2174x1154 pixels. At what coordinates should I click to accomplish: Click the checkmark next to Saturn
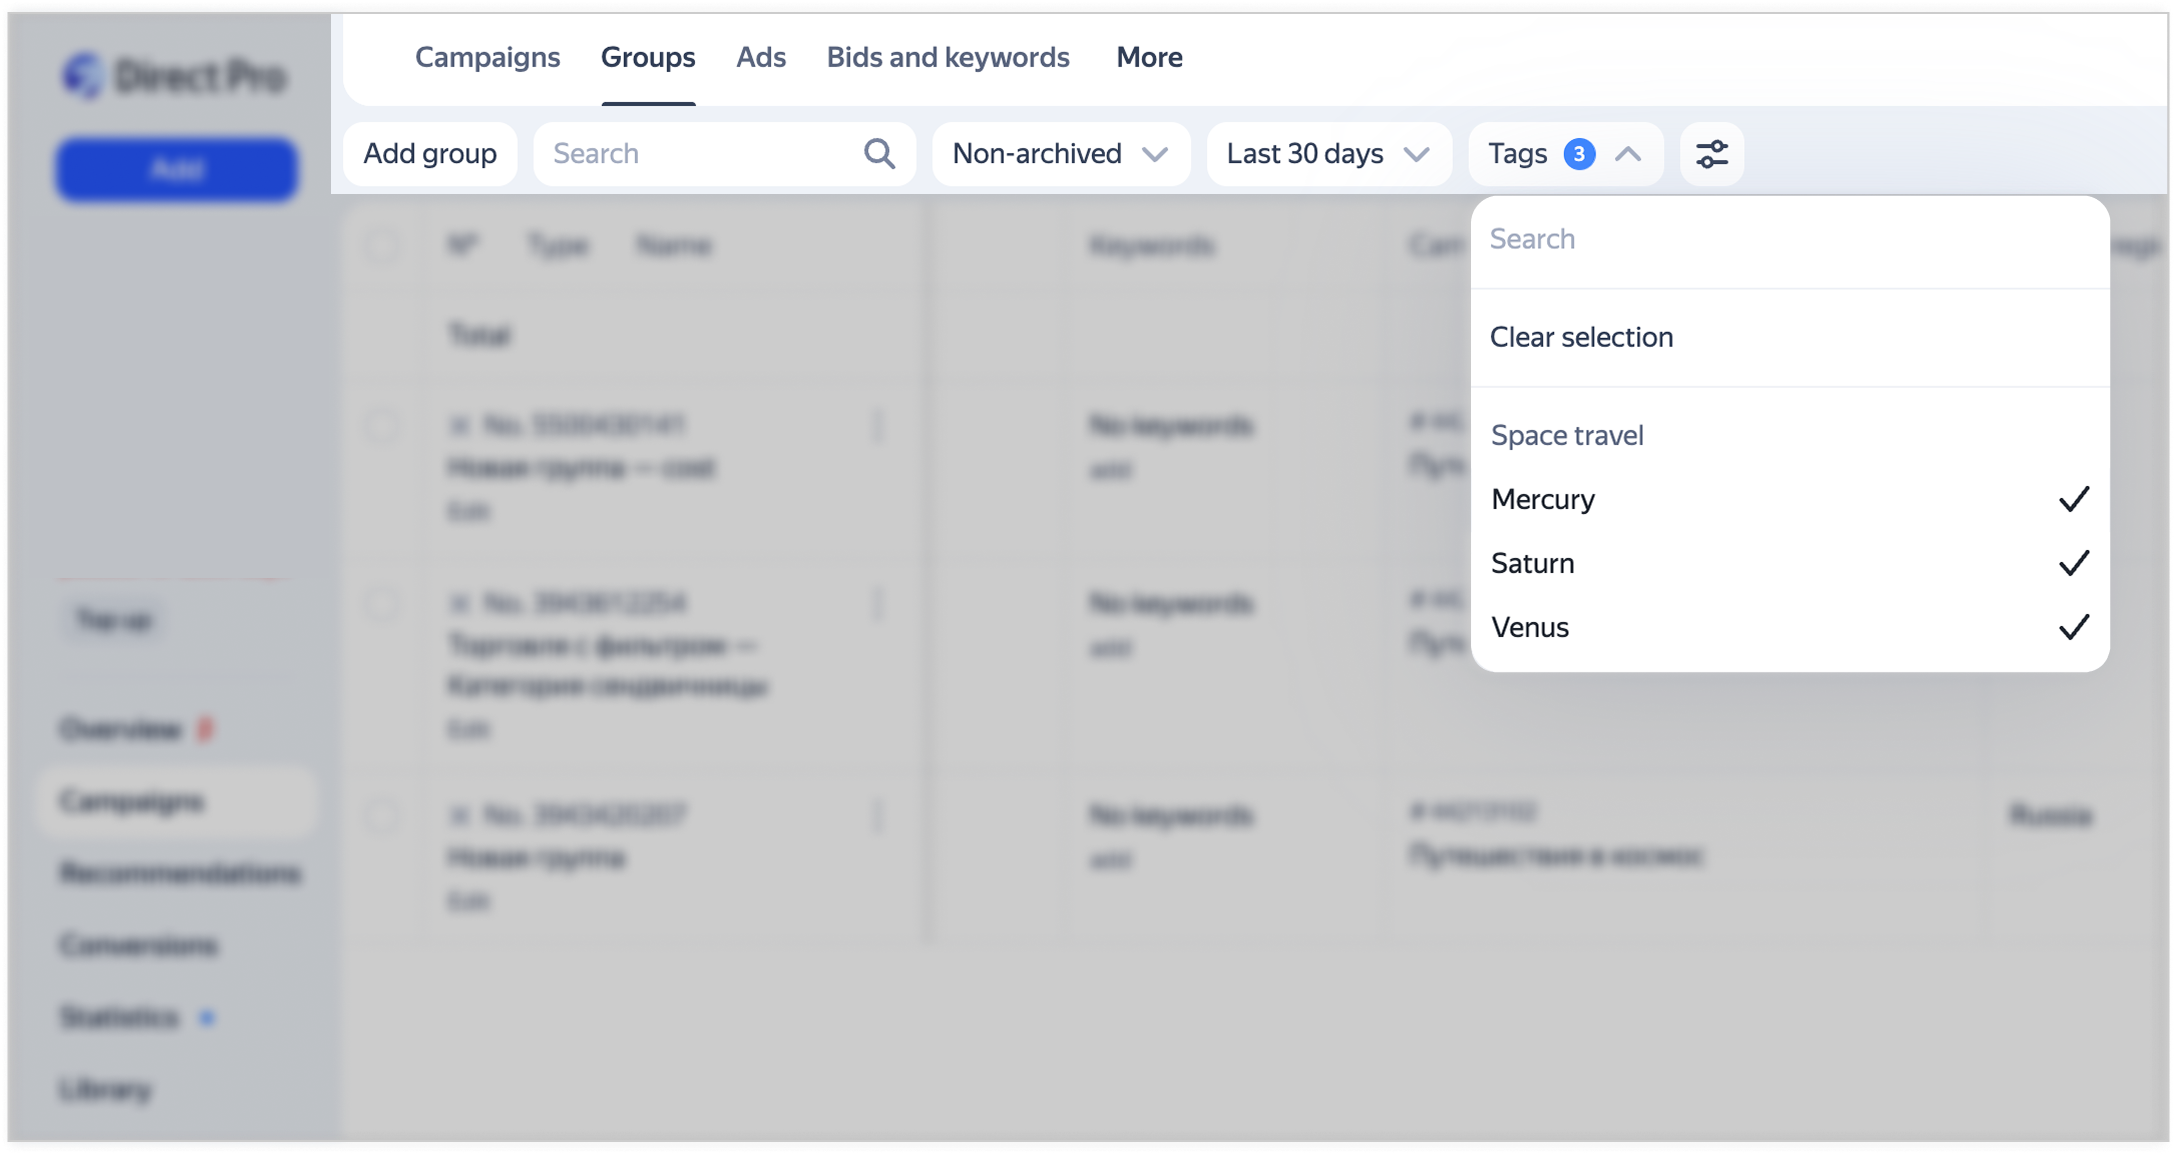[x=2074, y=563]
